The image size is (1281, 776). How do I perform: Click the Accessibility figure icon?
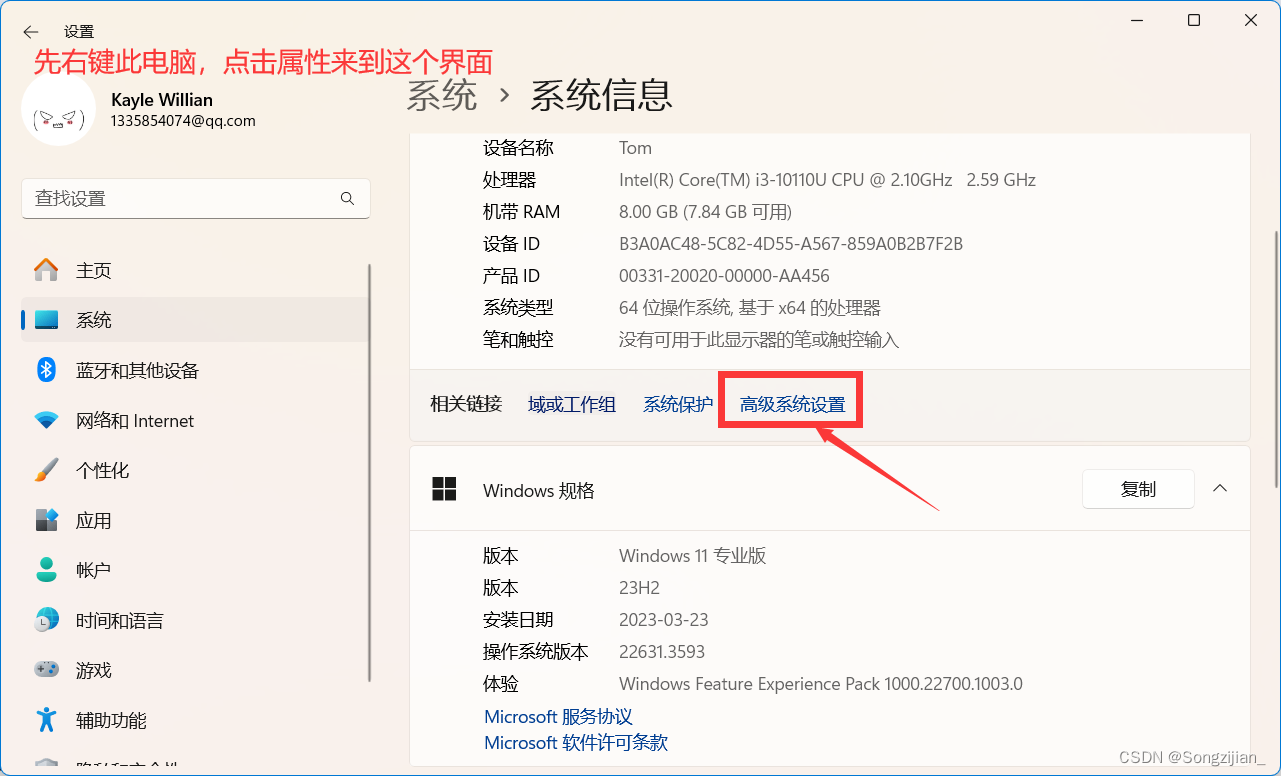click(46, 720)
